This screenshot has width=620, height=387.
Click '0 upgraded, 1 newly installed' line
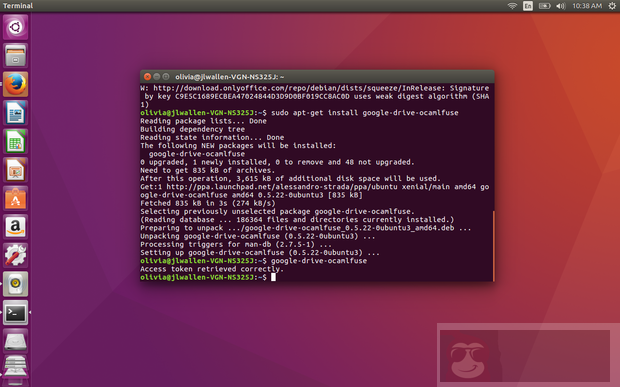click(277, 162)
